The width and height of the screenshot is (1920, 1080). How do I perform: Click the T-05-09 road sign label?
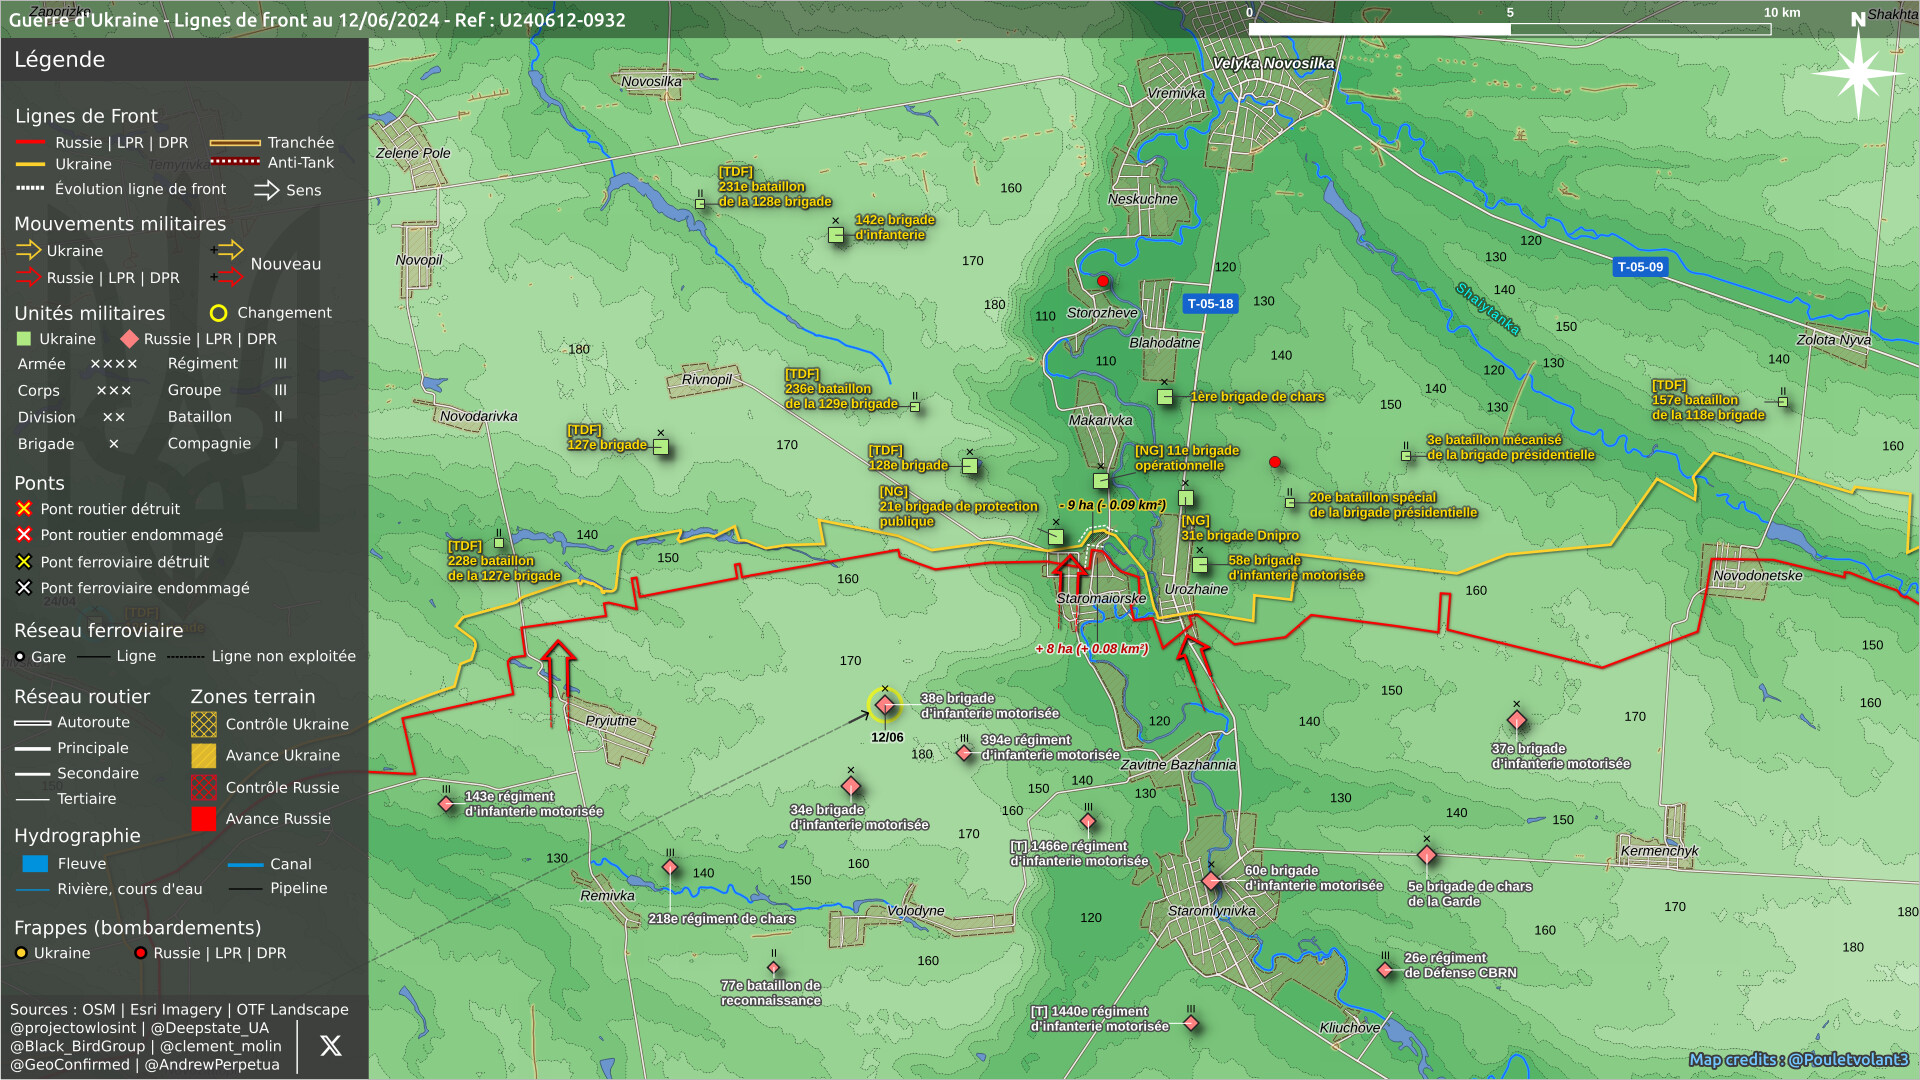pos(1640,267)
